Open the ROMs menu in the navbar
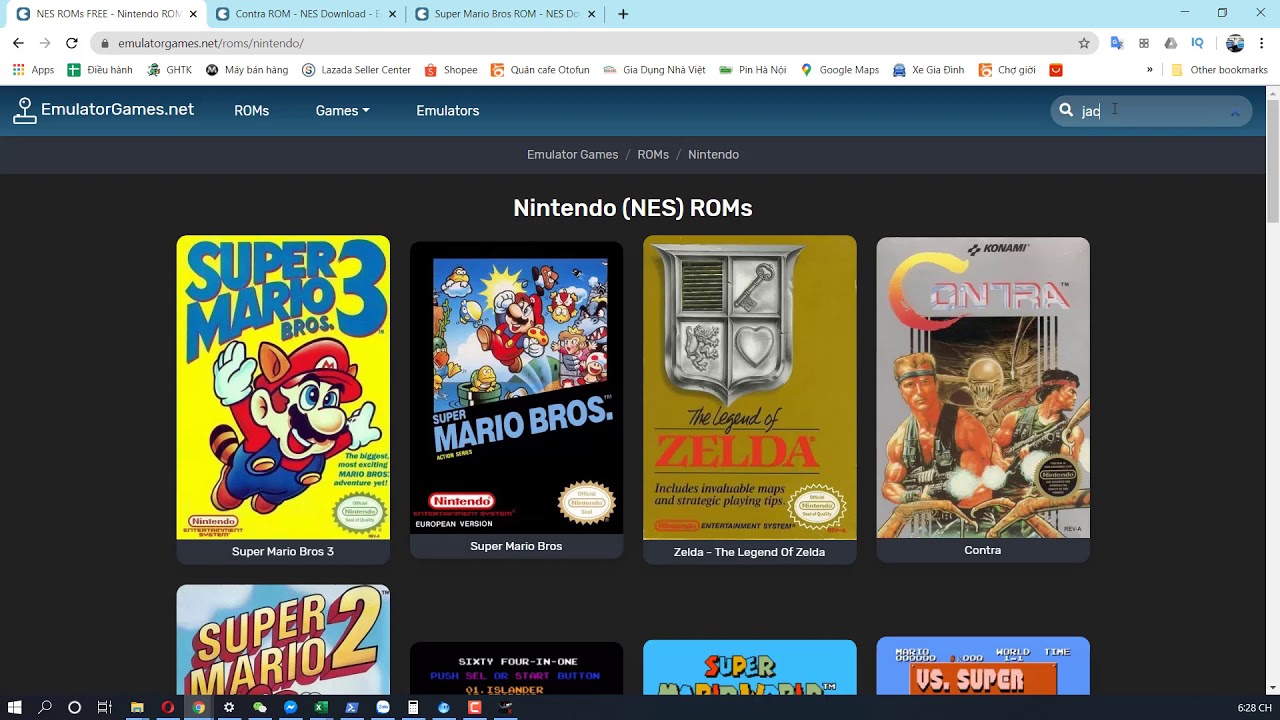The width and height of the screenshot is (1280, 720). pyautogui.click(x=251, y=111)
